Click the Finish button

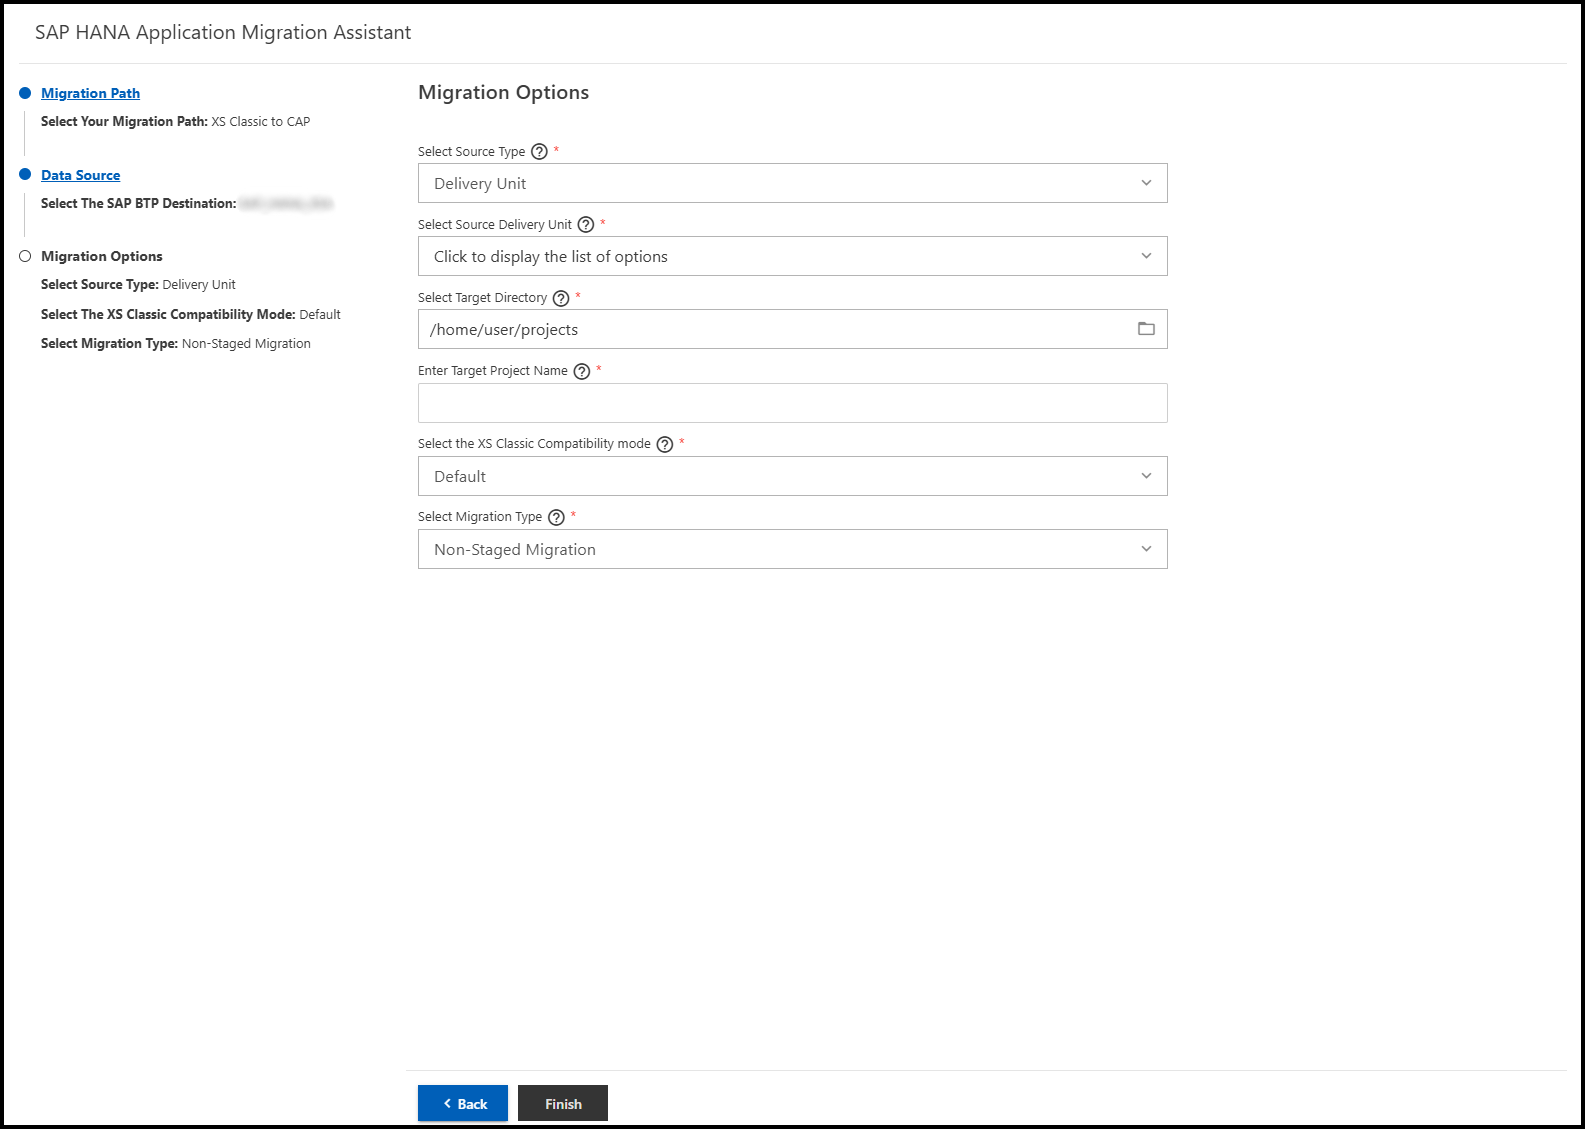tap(563, 1103)
